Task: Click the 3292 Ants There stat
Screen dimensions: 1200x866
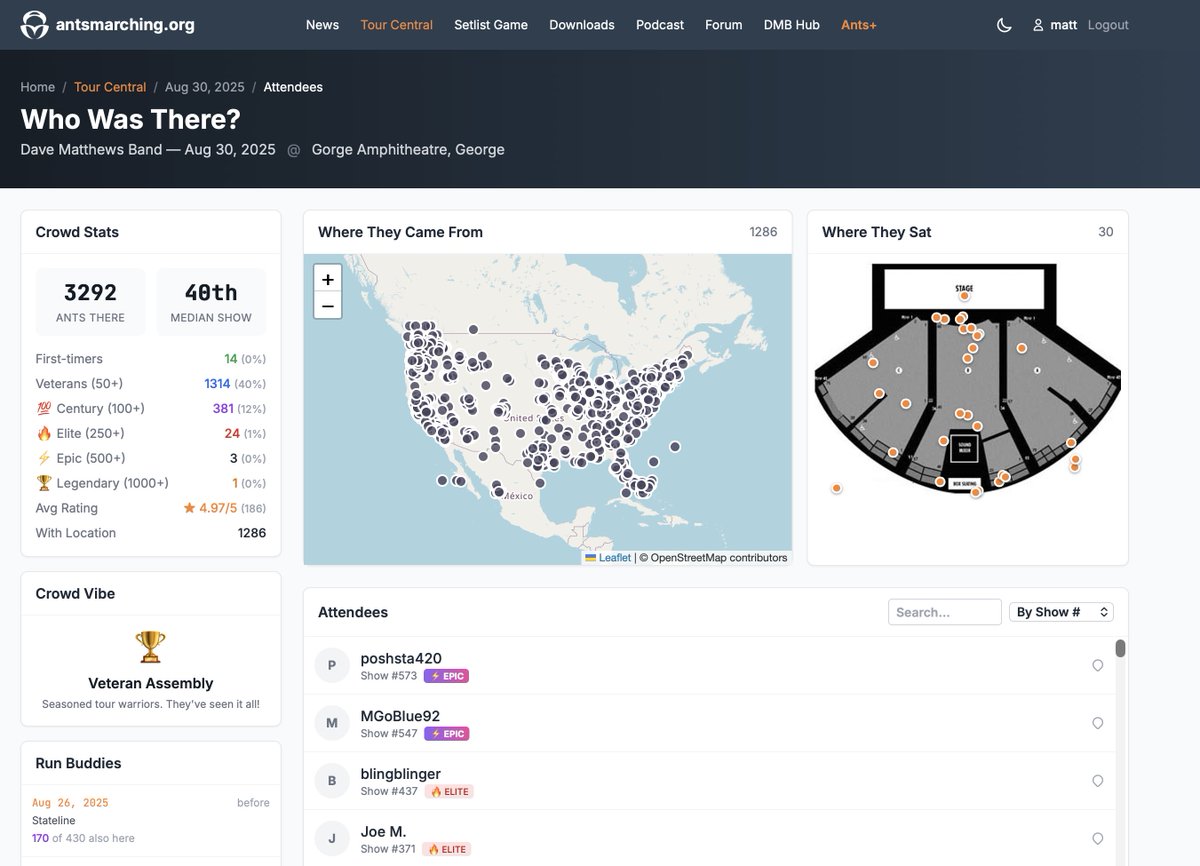Action: (x=90, y=302)
